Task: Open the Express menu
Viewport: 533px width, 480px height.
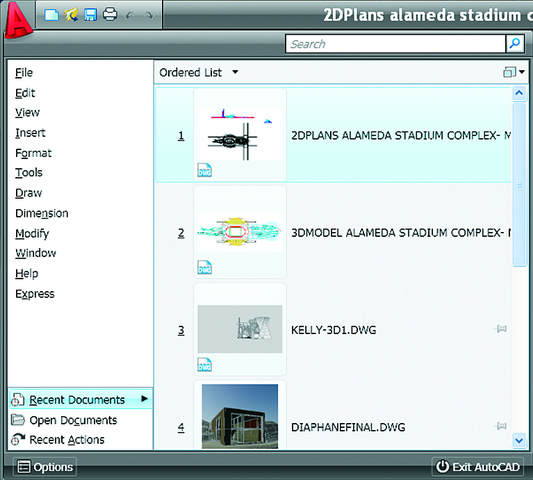Action: [x=35, y=294]
